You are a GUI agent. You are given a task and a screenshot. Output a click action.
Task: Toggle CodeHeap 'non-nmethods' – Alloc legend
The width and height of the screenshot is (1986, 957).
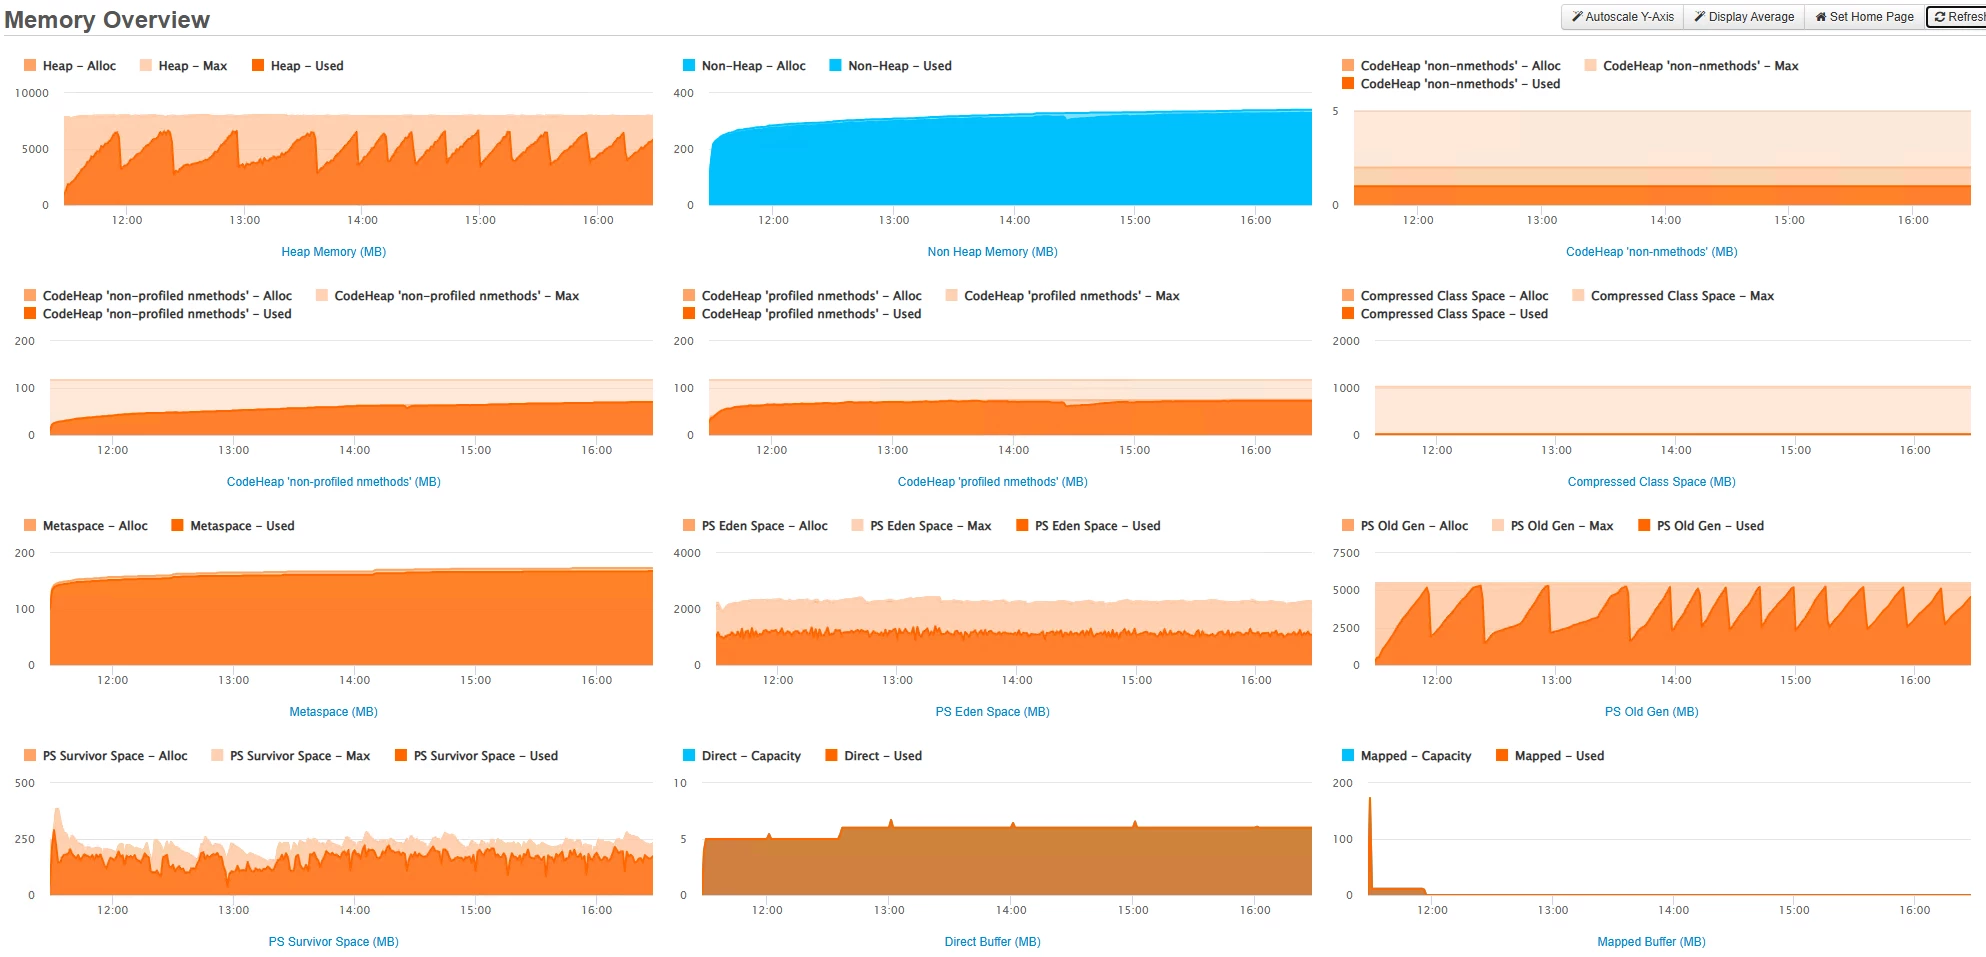pyautogui.click(x=1451, y=66)
